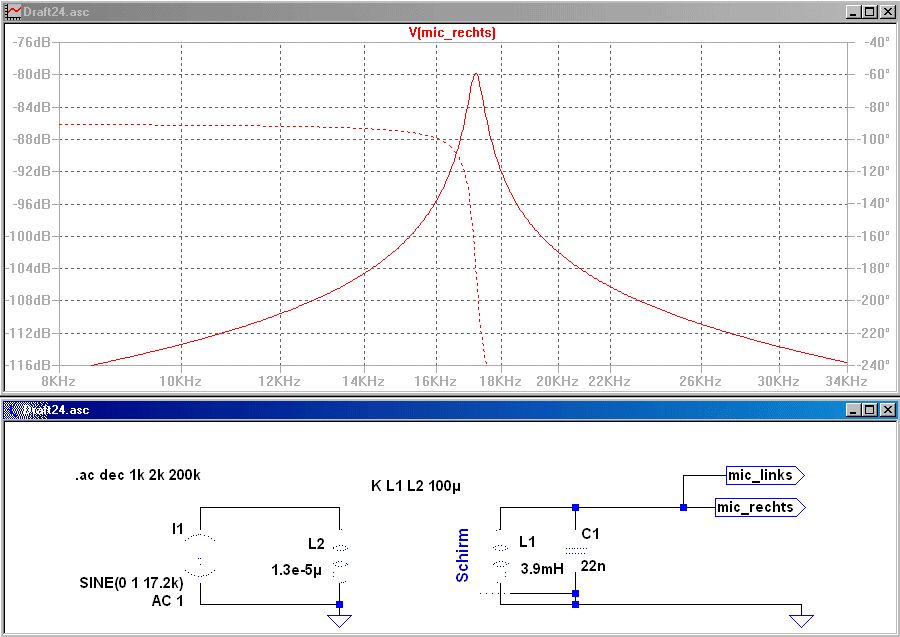900x637 pixels.
Task: Click the SINE(0 1 17.2k) source value
Action: [x=131, y=583]
